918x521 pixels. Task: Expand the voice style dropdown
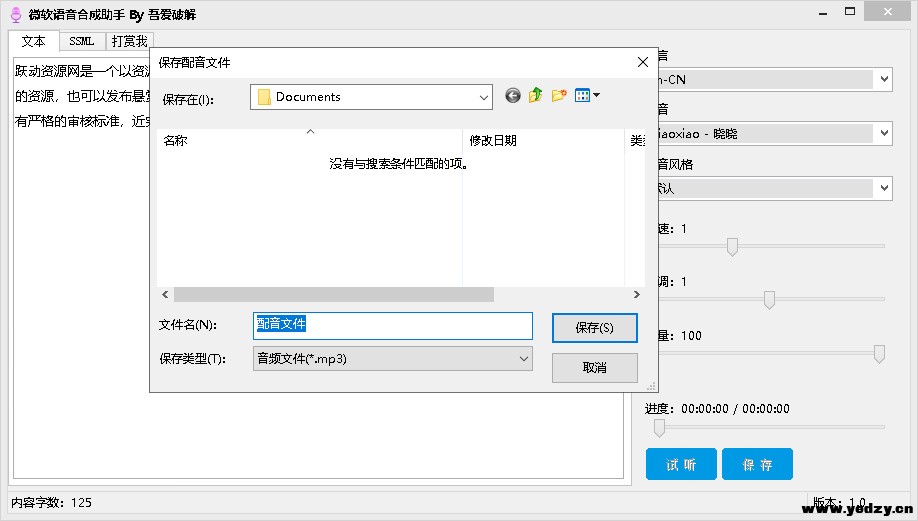[884, 188]
